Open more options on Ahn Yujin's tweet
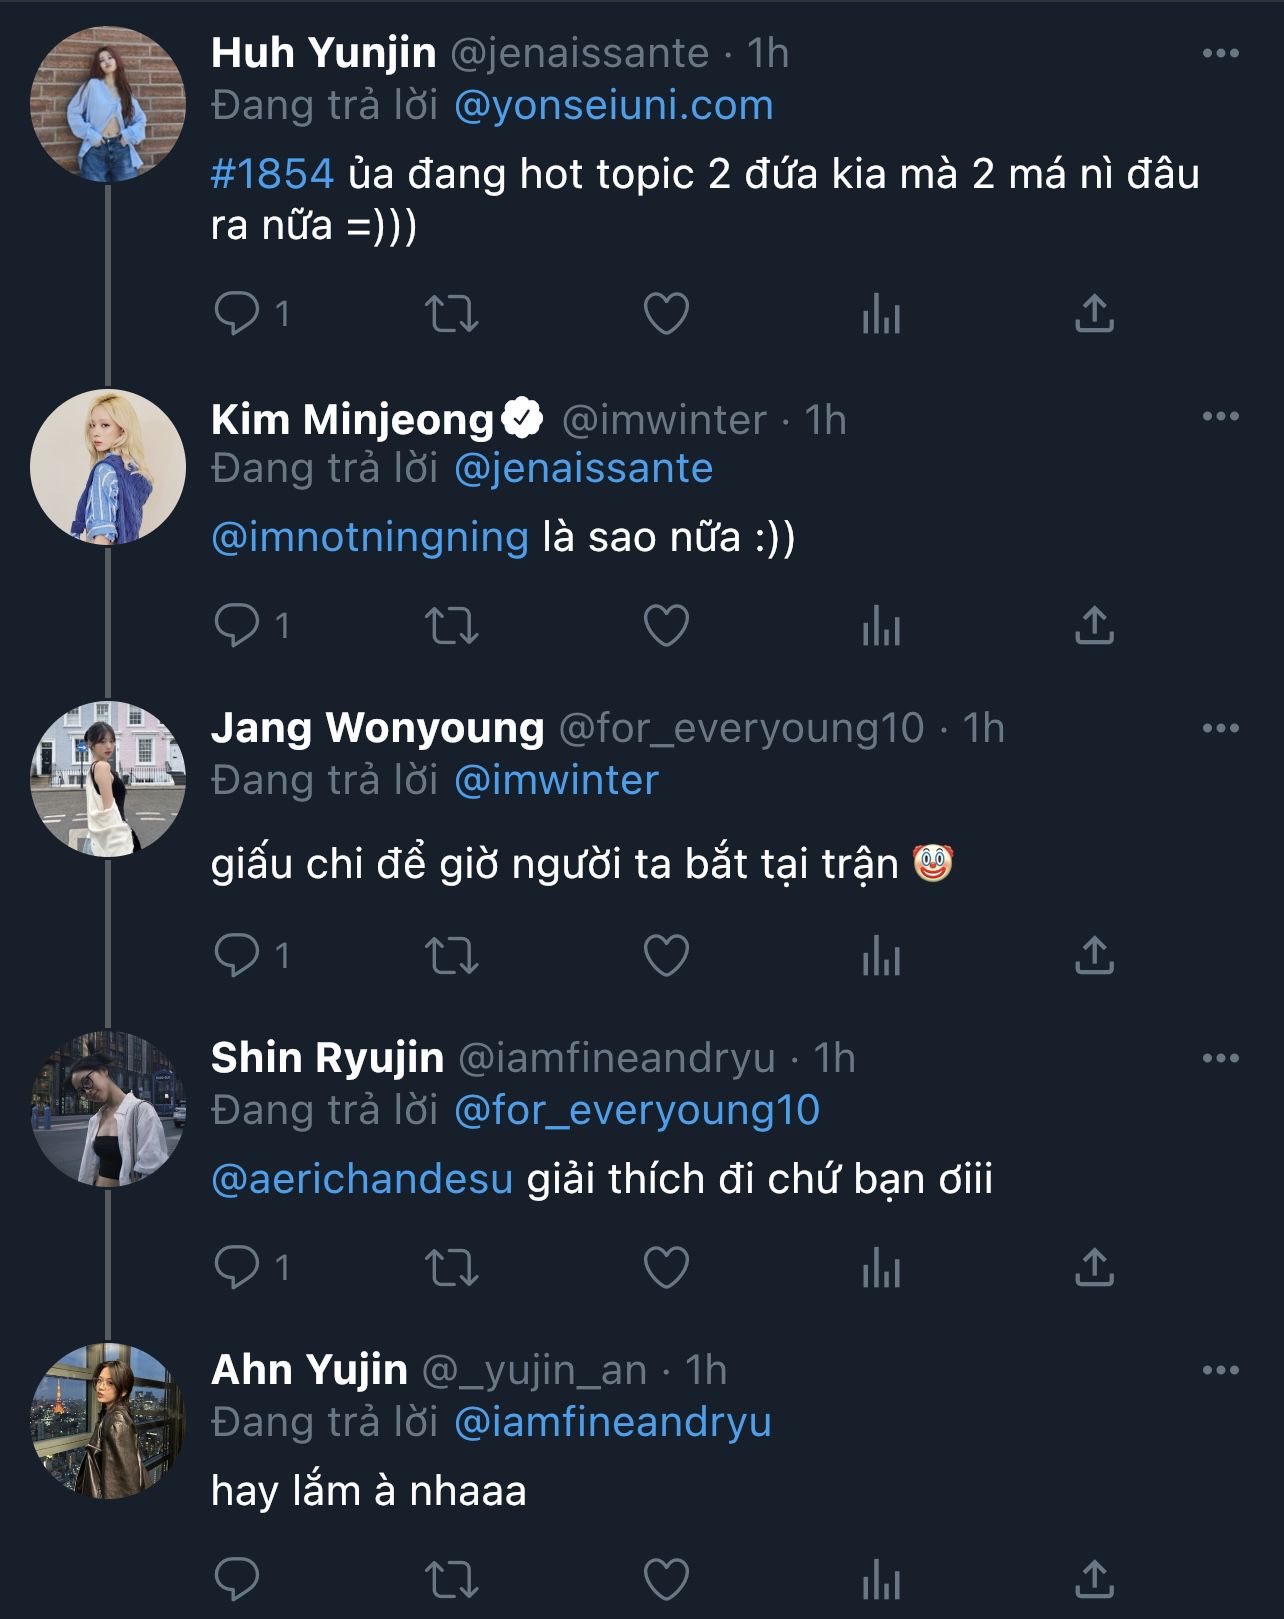This screenshot has height=1619, width=1284. tap(1220, 1371)
